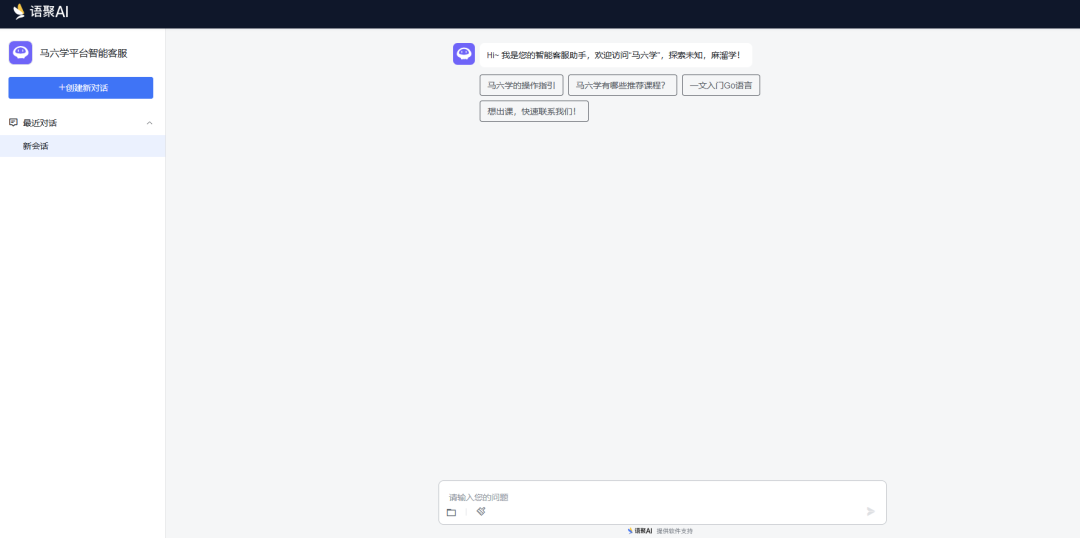This screenshot has height=538, width=1080.
Task: Click the +创建新对话 button
Action: tap(81, 87)
